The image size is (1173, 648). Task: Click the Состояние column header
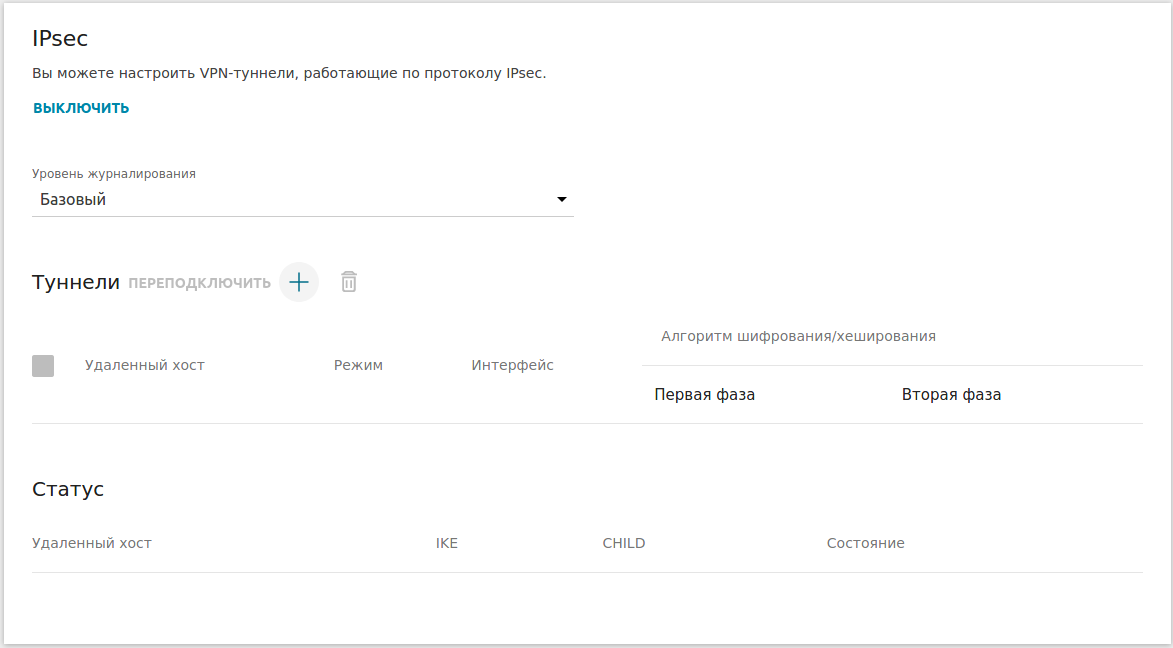(x=865, y=544)
